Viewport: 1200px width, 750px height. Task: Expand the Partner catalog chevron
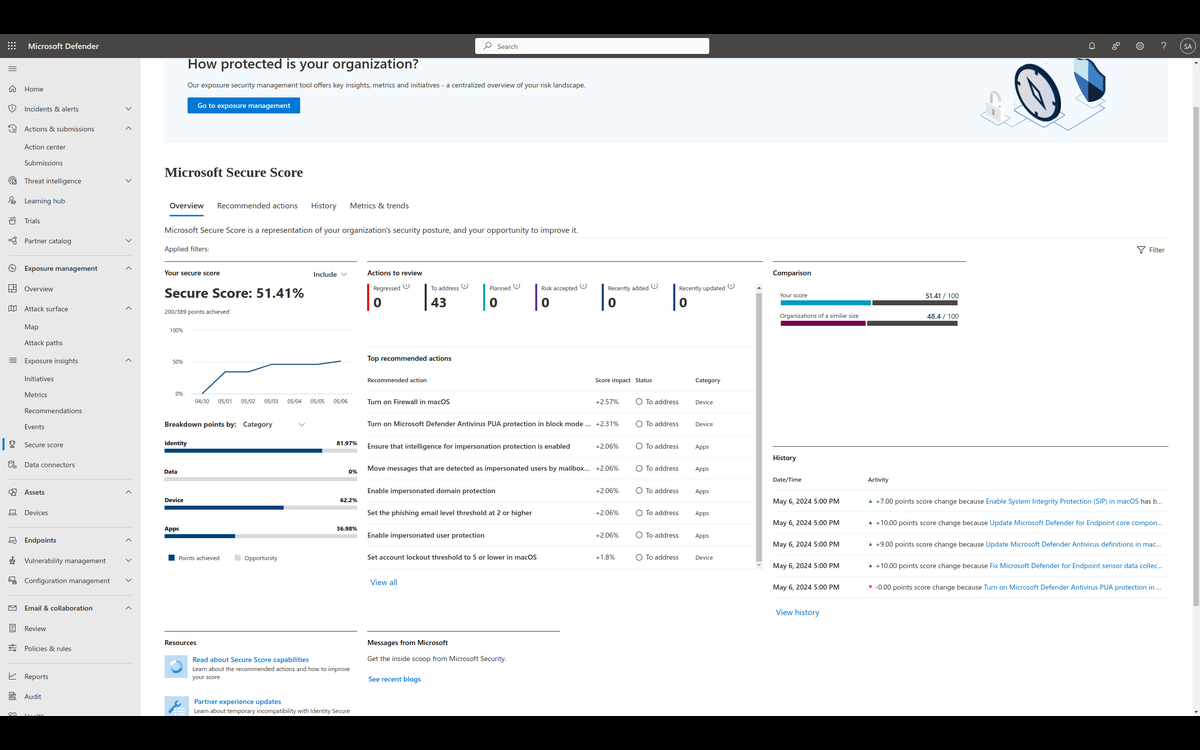pos(128,241)
